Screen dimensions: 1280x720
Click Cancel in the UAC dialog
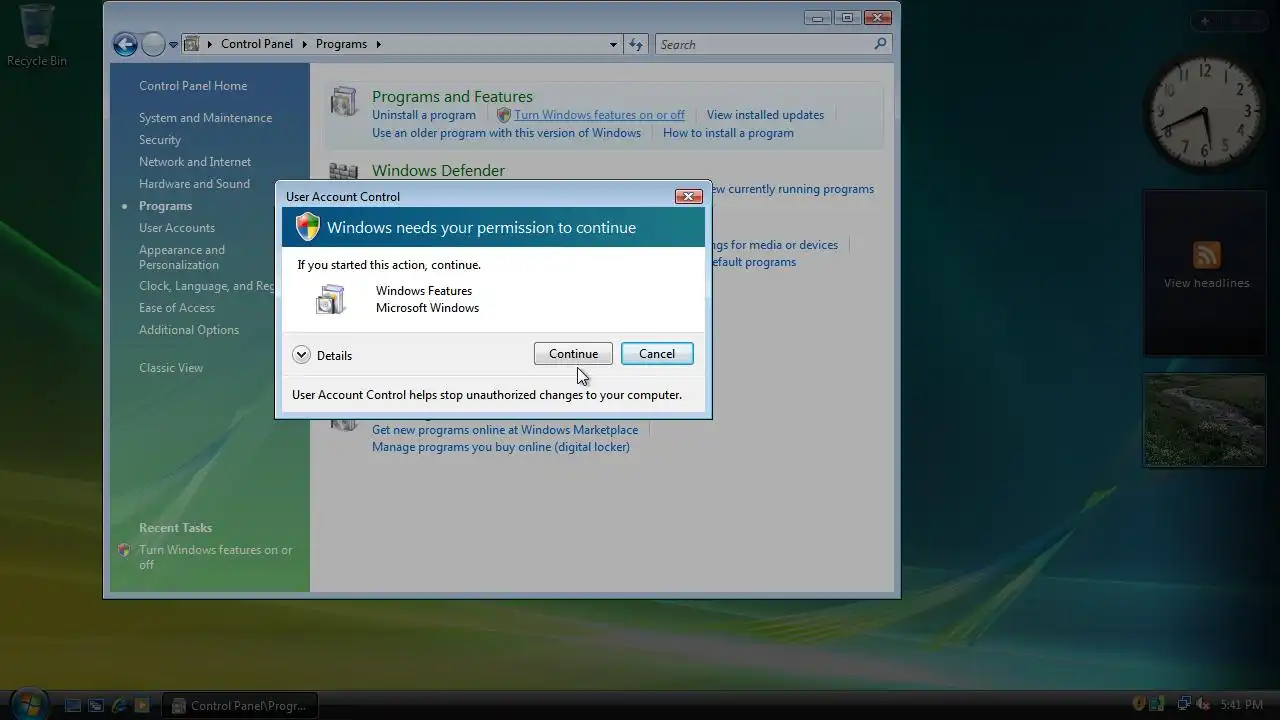tap(657, 354)
